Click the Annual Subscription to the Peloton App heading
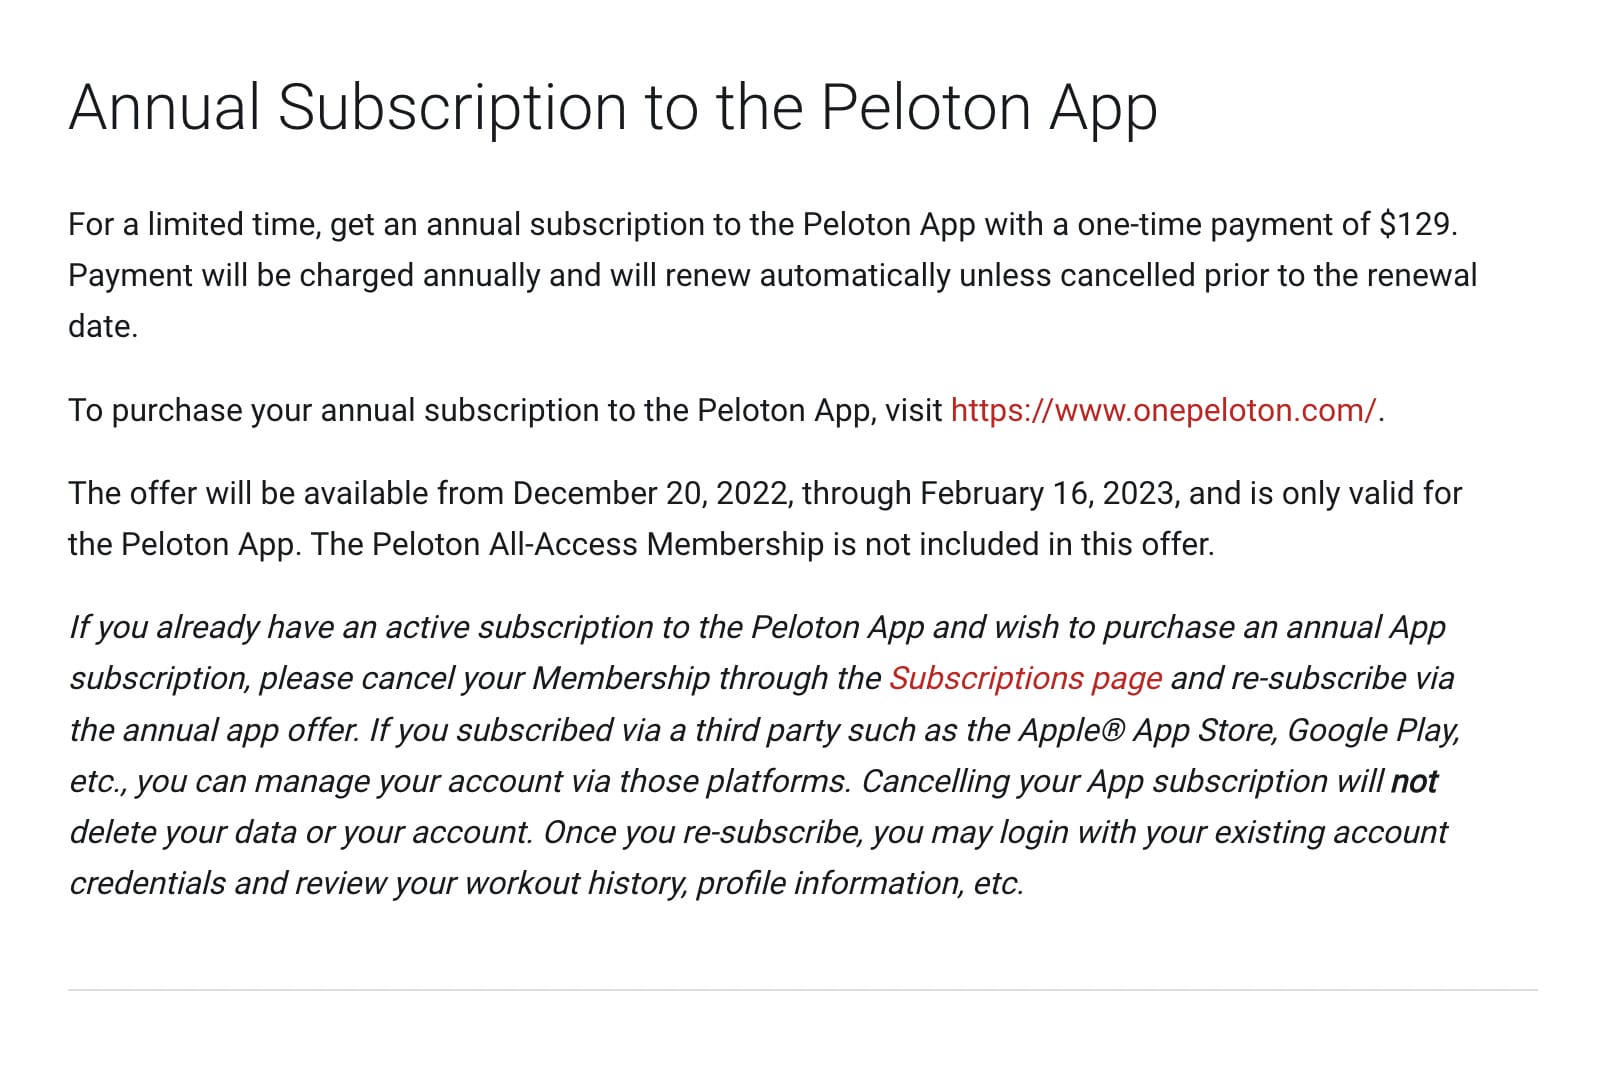Viewport: 1604px width, 1074px height. (x=613, y=107)
